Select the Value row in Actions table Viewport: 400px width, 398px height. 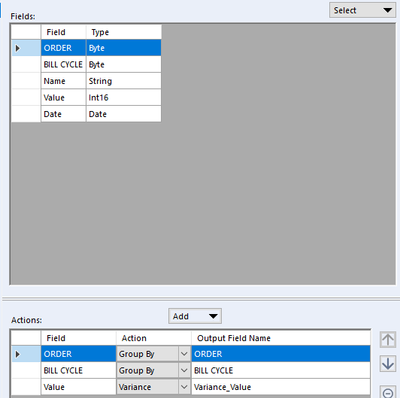tap(190, 387)
